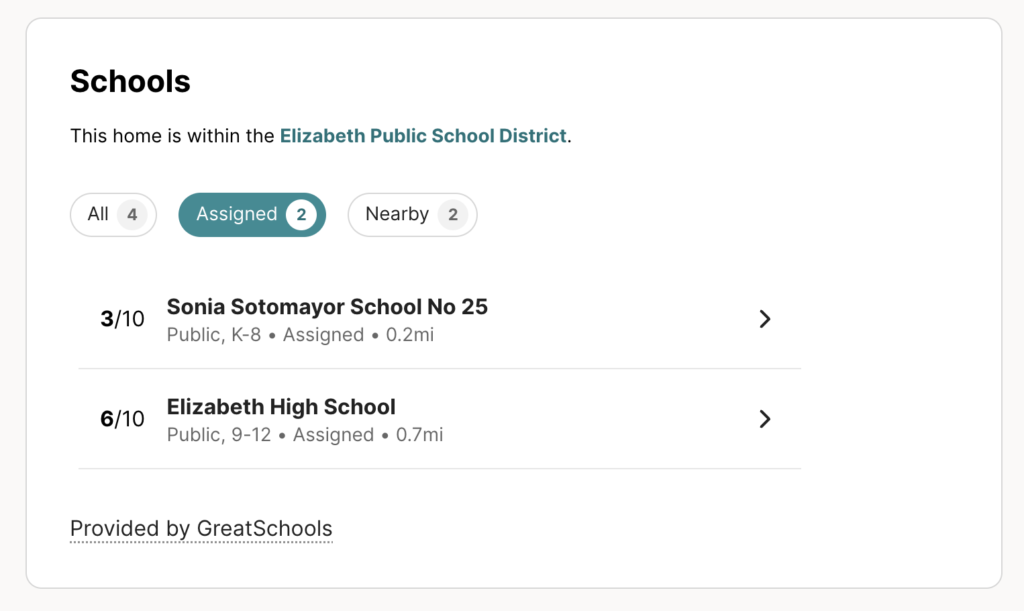Click the Public, 9-12 school details text

(218, 435)
